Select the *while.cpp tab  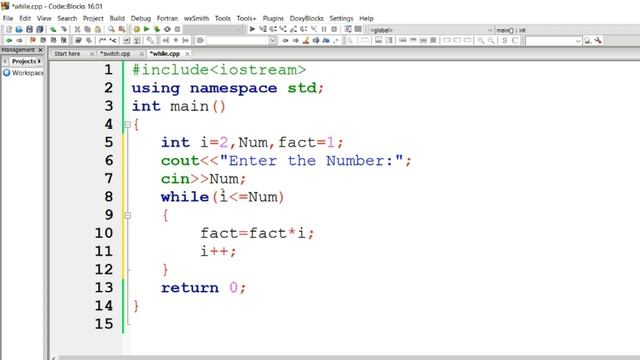(165, 54)
